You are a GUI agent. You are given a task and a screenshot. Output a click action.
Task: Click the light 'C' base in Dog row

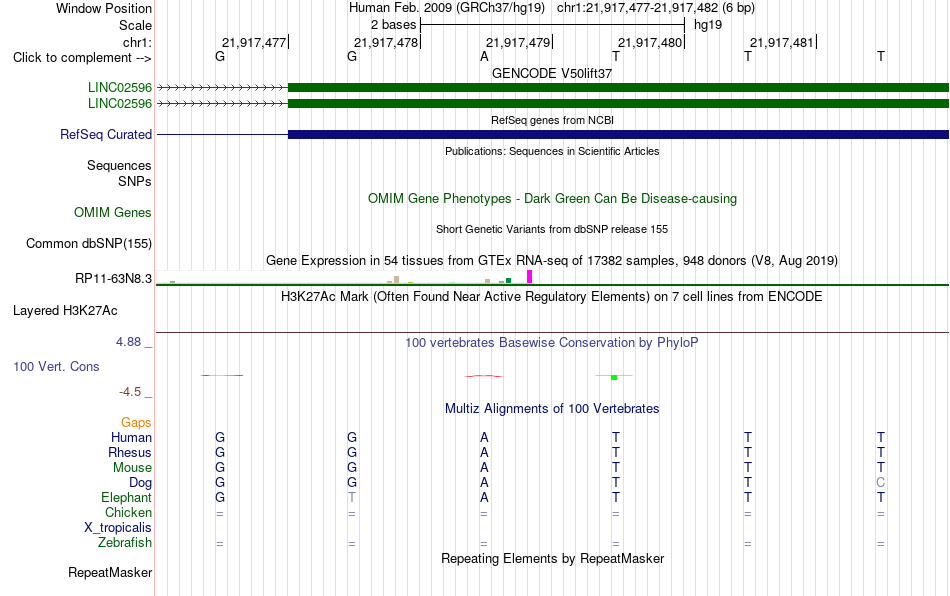(x=880, y=483)
